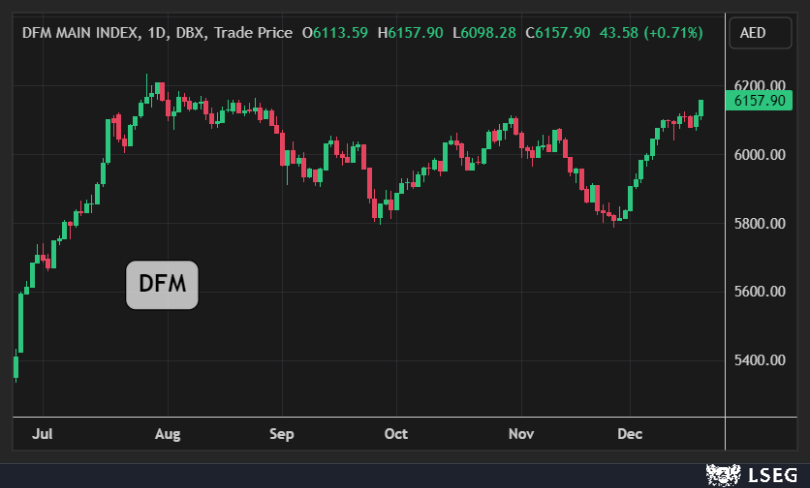The image size is (810, 488).
Task: Click the 5600.00 price axis label
Action: (x=759, y=292)
